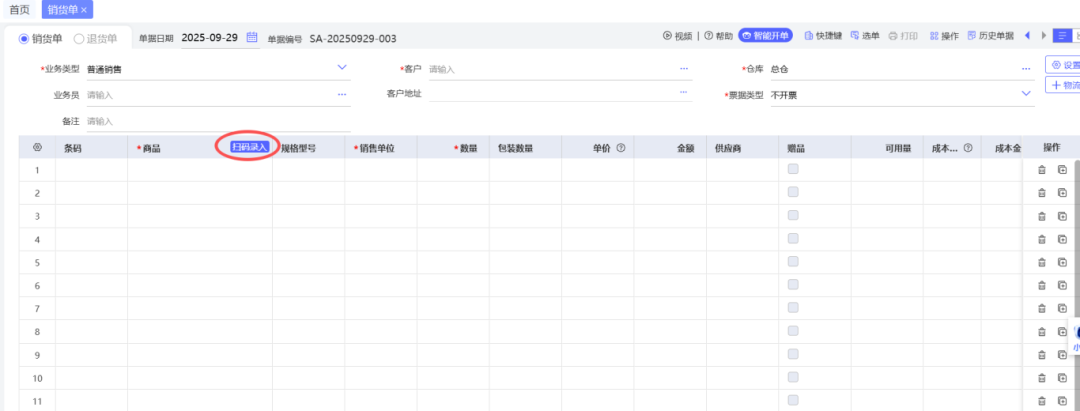The width and height of the screenshot is (1080, 411).
Task: Click the 扫码录入 button
Action: [x=250, y=147]
